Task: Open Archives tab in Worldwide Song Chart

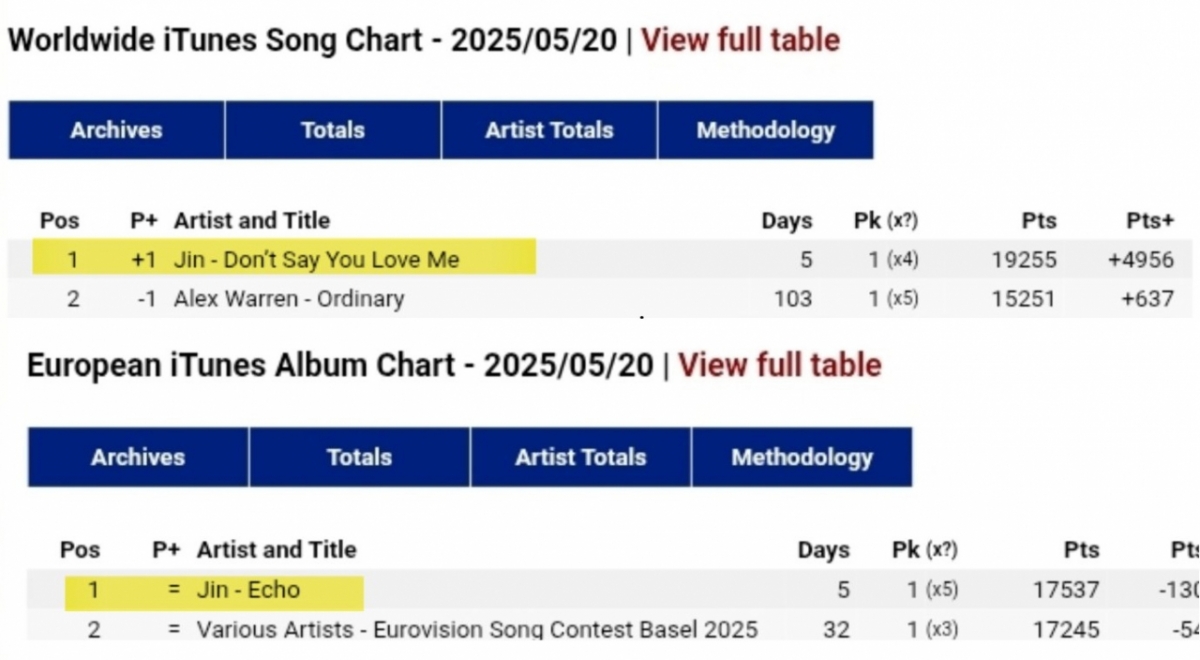Action: (x=116, y=130)
